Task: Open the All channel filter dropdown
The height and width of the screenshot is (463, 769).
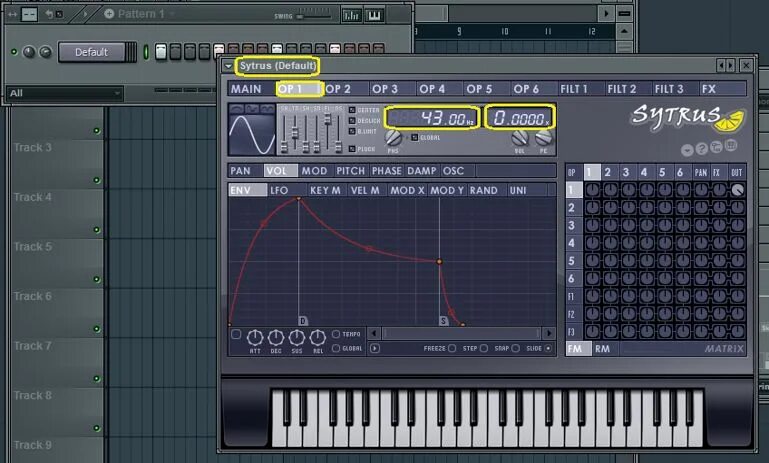Action: click(65, 93)
